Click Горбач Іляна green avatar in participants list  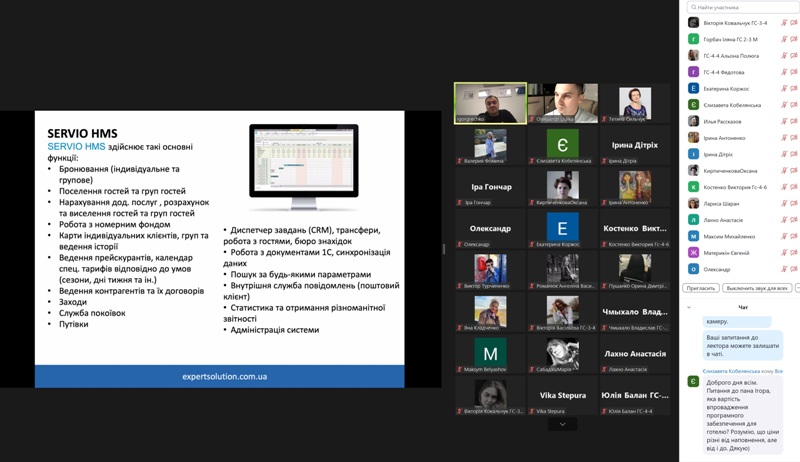pyautogui.click(x=693, y=39)
